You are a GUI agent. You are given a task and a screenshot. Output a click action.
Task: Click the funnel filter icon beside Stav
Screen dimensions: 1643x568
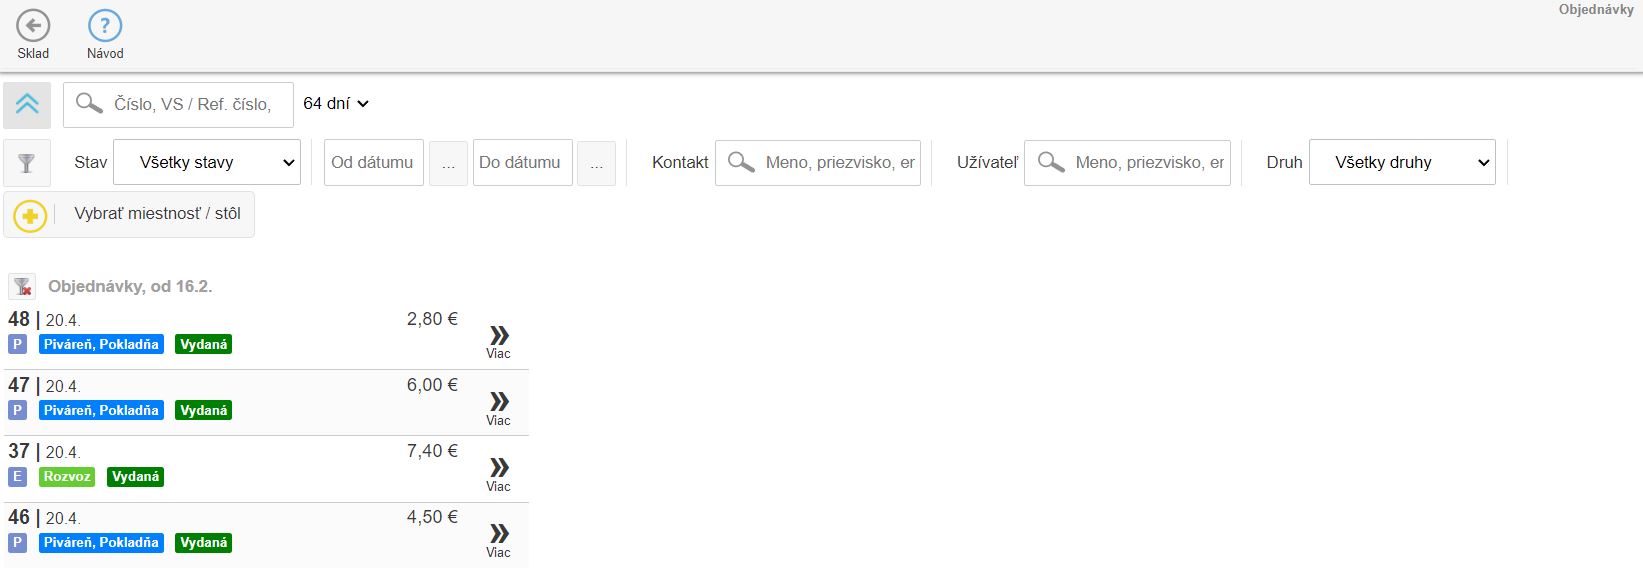(27, 163)
